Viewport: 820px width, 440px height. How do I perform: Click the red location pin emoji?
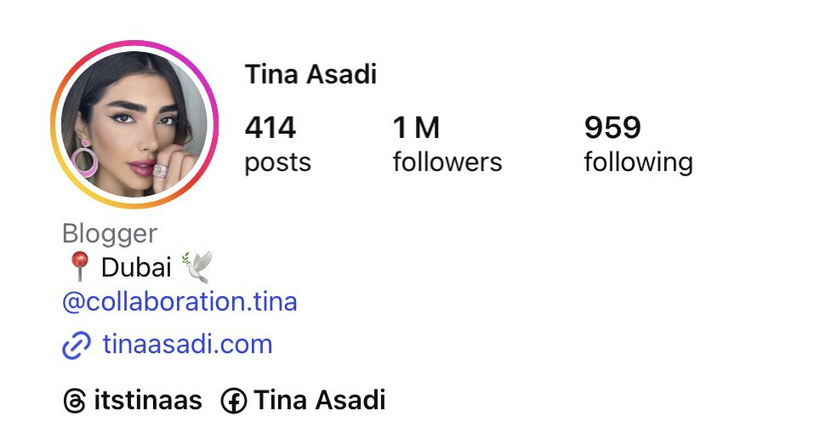point(79,268)
